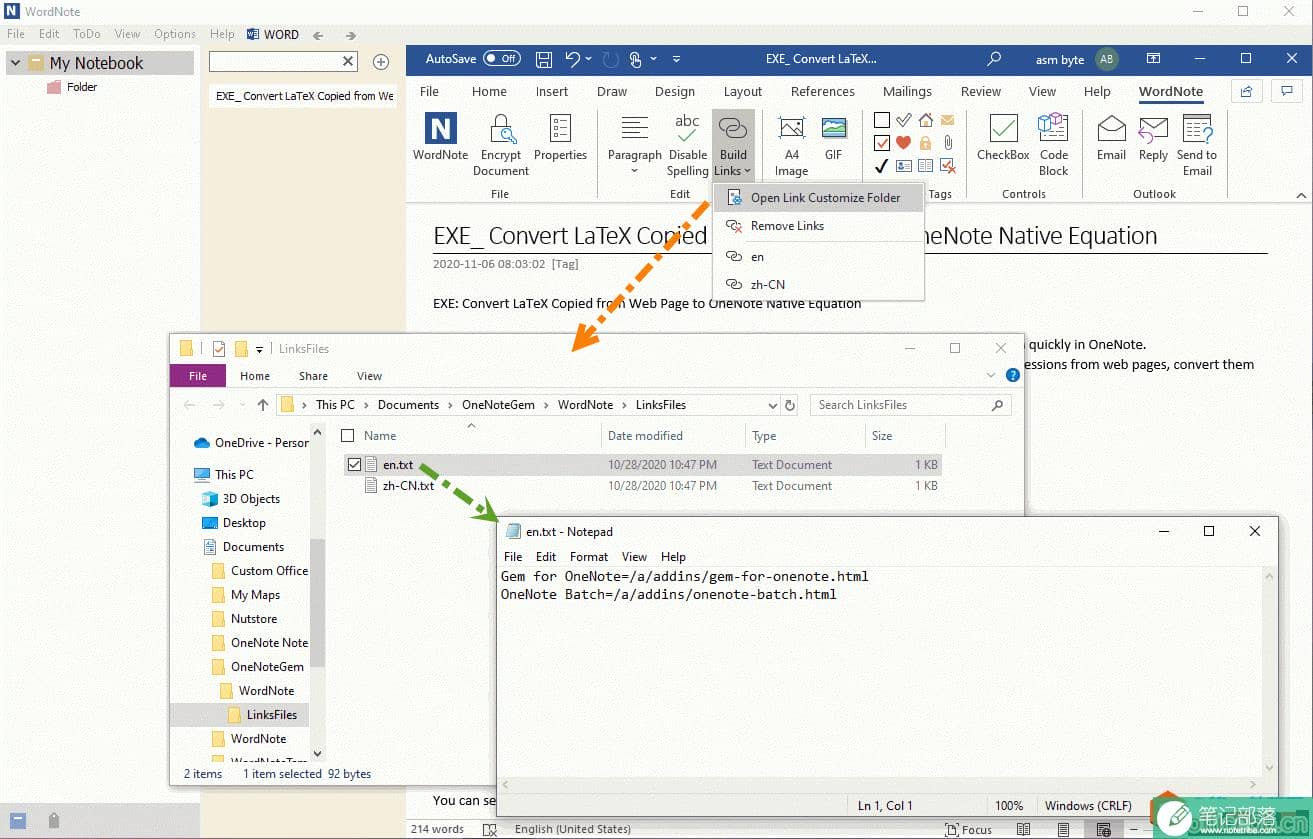Click OneNoteGem in the address breadcrumb
The height and width of the screenshot is (839, 1313).
498,405
